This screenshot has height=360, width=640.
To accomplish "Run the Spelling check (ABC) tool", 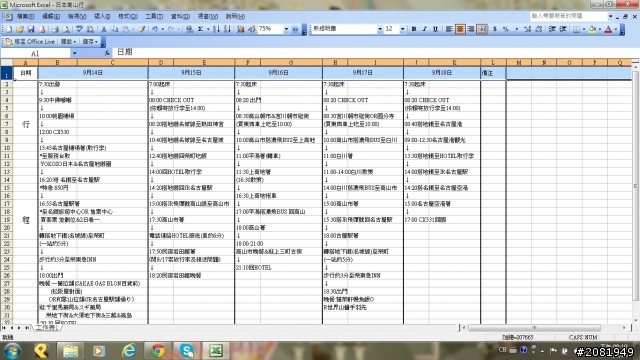I will tap(79, 29).
